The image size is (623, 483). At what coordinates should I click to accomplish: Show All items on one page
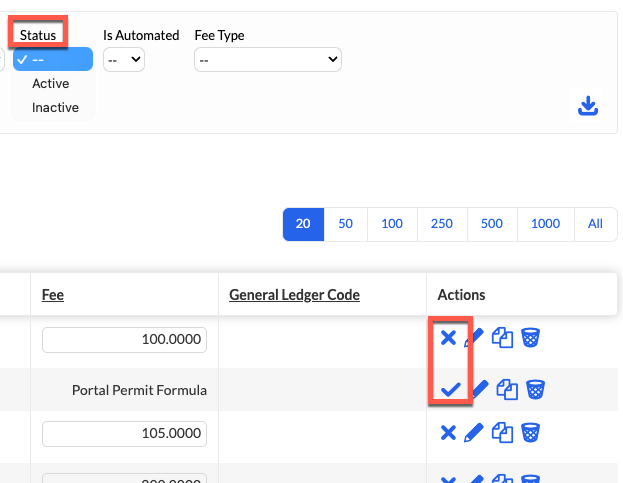pyautogui.click(x=595, y=224)
